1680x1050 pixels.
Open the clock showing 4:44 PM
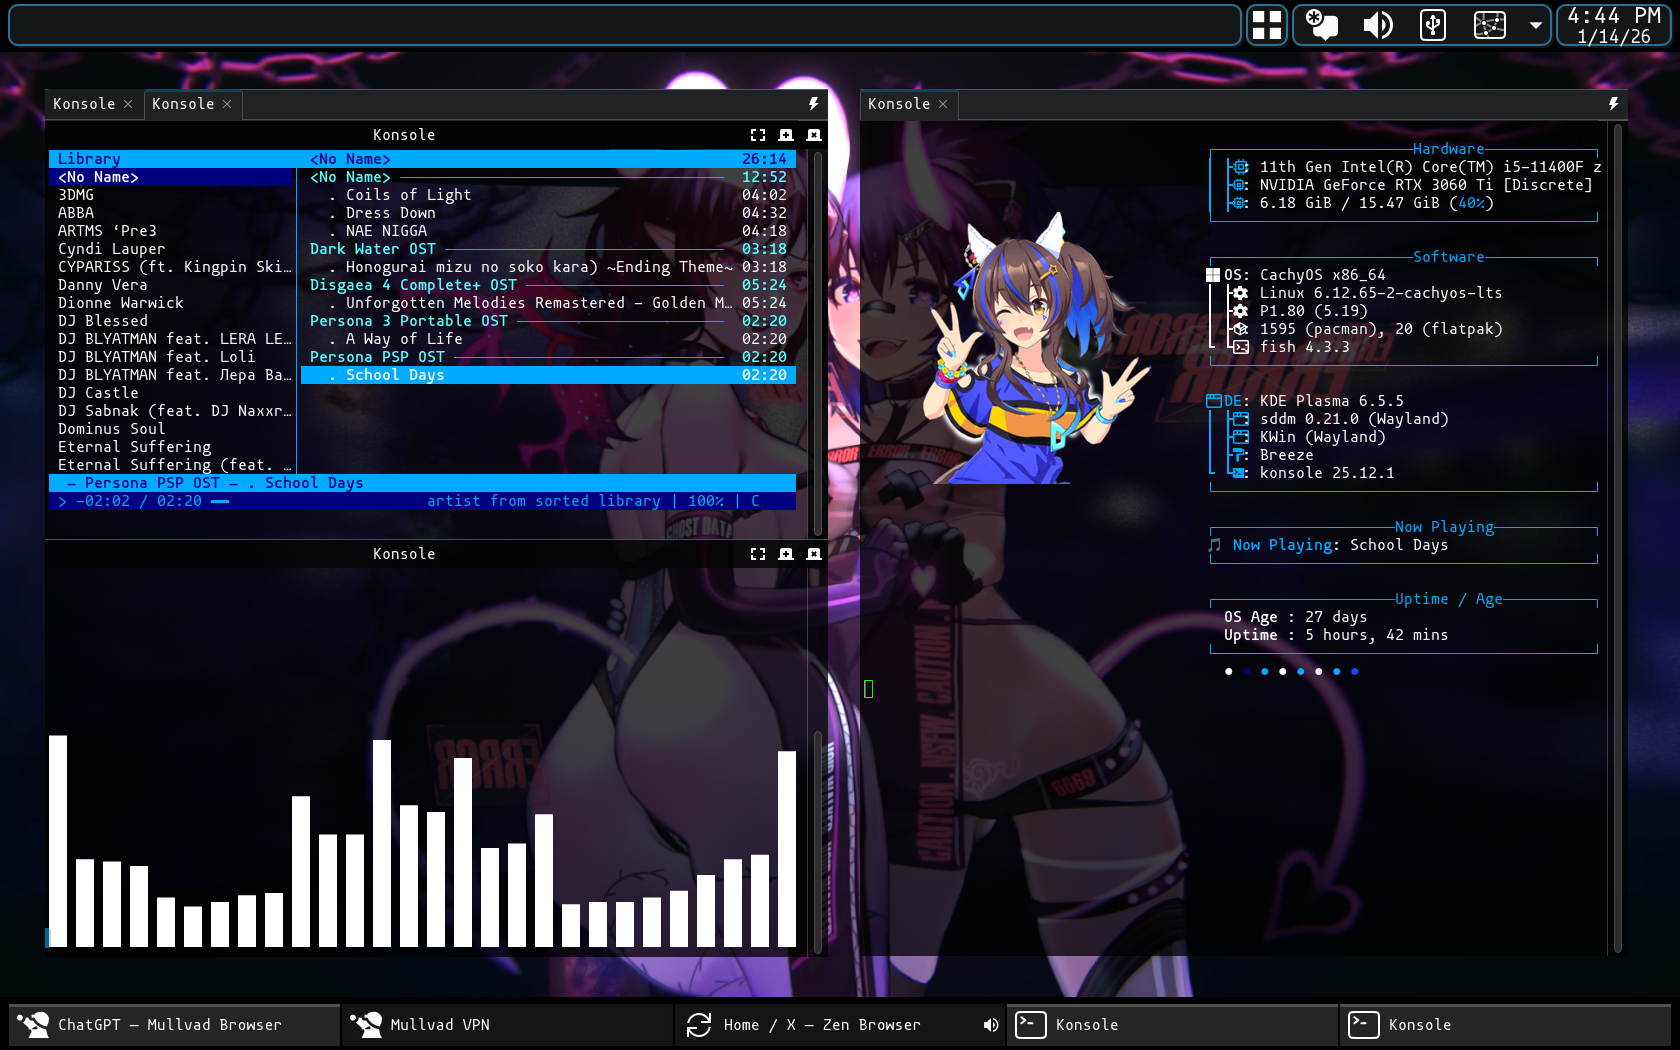1614,25
